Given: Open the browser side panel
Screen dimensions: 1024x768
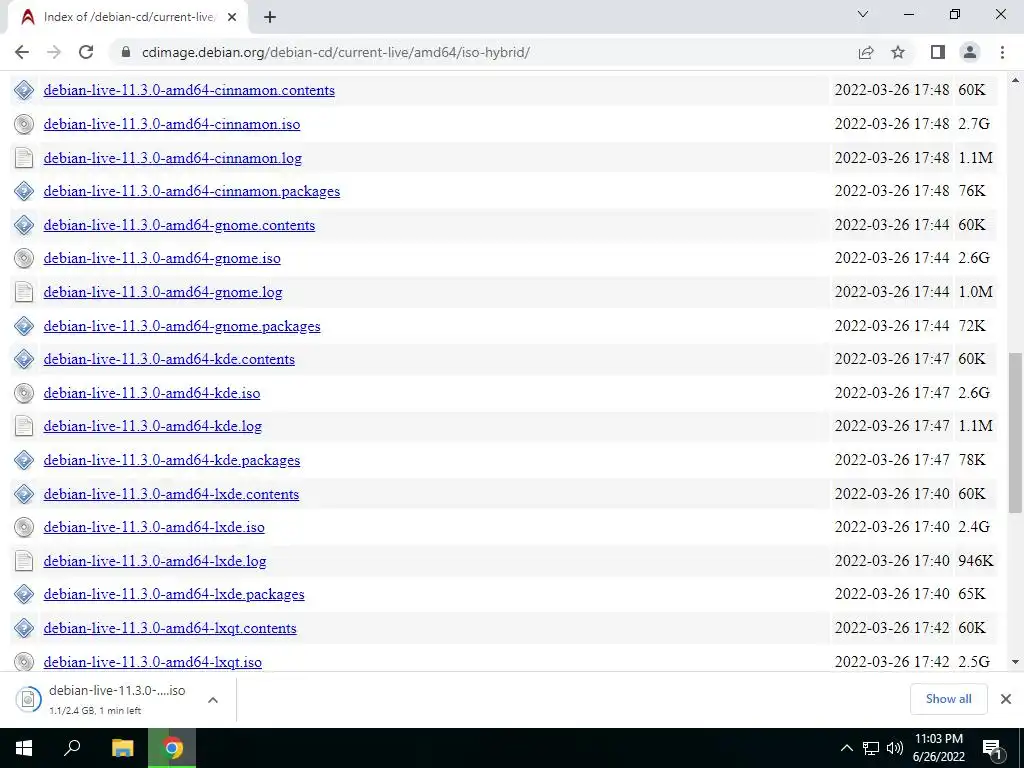Looking at the screenshot, I should (x=938, y=52).
